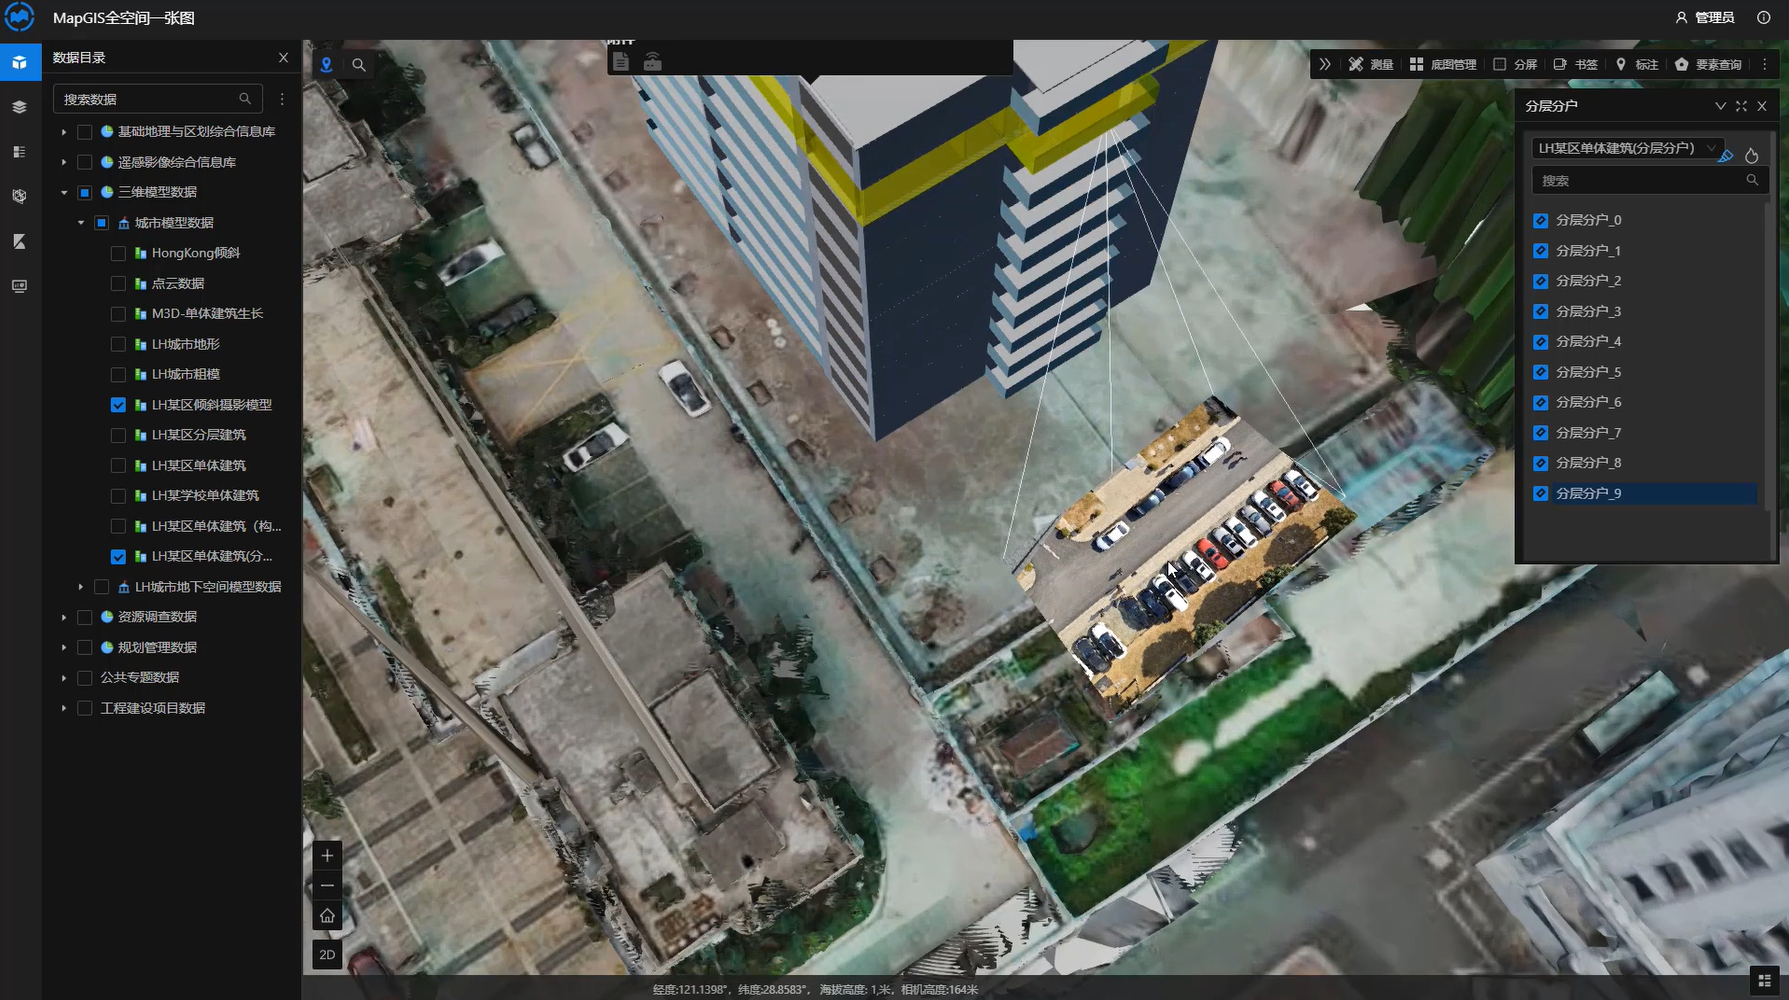
Task: Open the layers stack icon in sidebar
Action: coord(19,107)
